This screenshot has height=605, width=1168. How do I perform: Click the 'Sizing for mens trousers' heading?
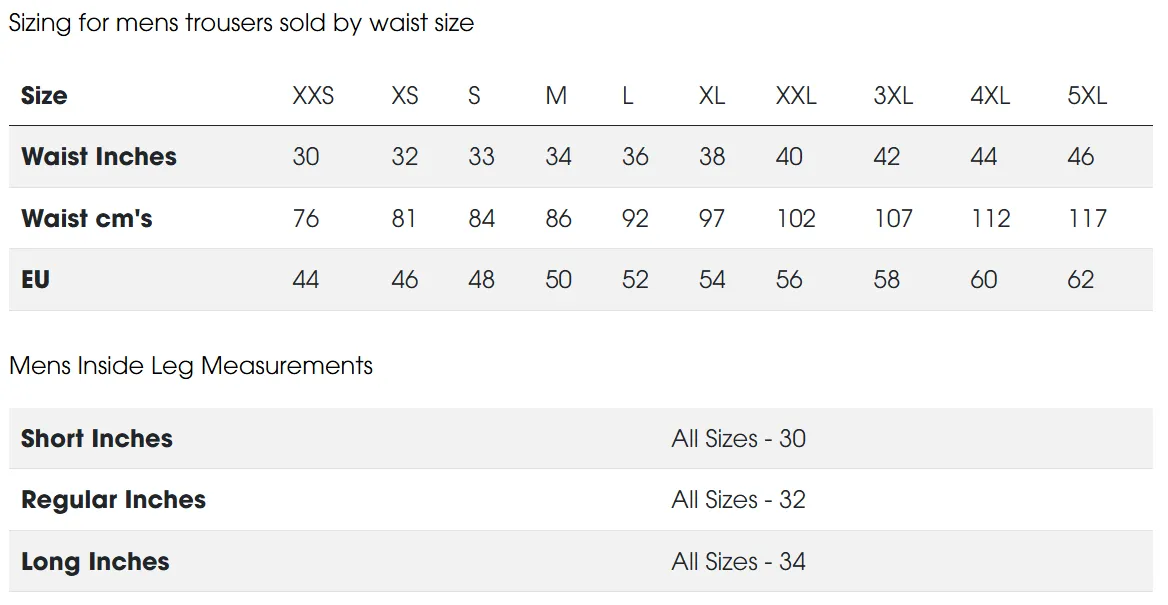click(x=241, y=23)
